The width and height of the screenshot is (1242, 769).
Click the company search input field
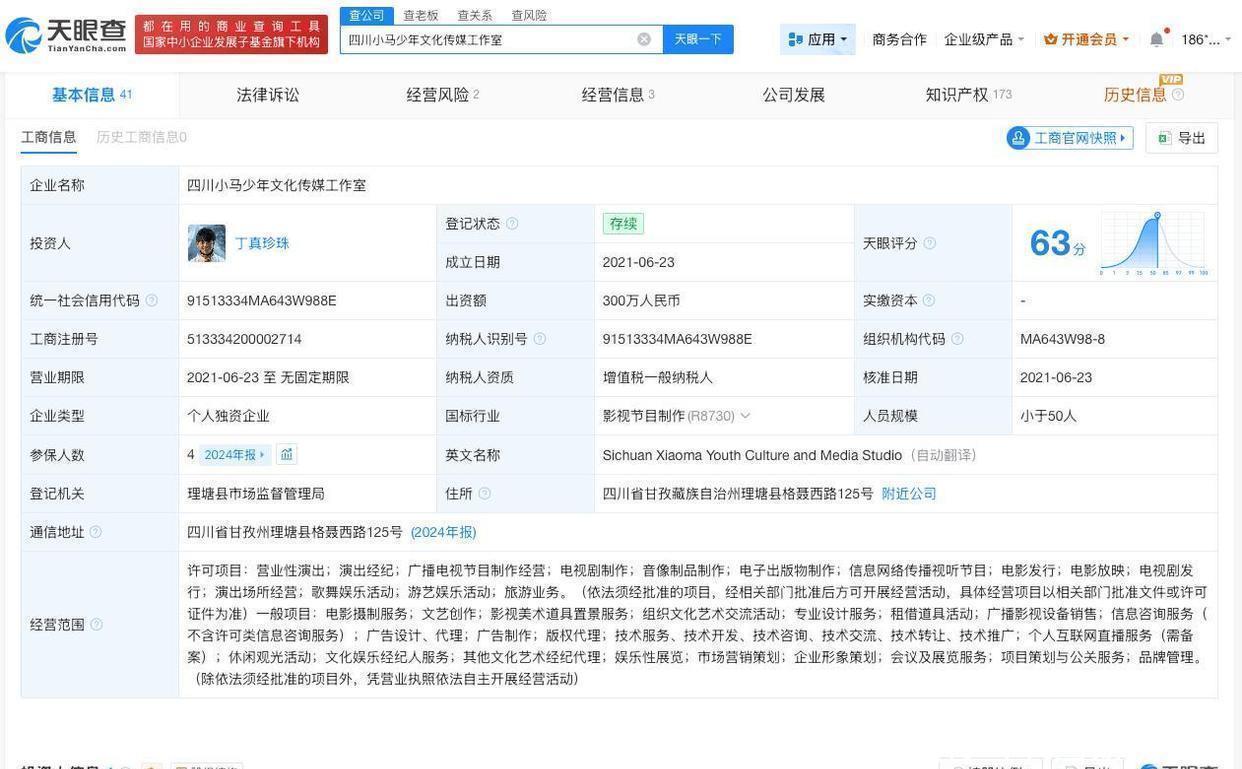pos(490,39)
